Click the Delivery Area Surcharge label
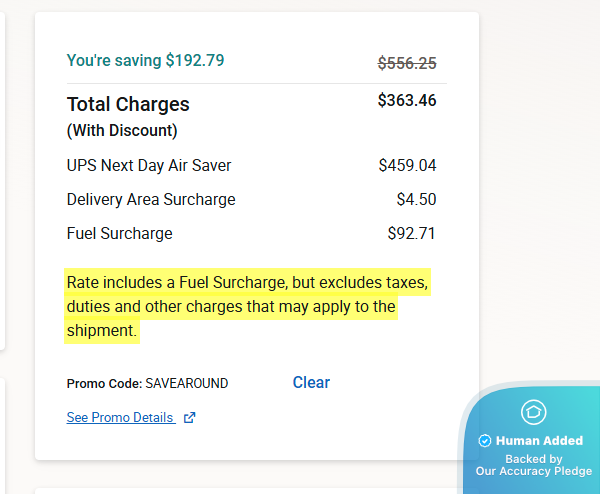The image size is (600, 494). tap(151, 200)
